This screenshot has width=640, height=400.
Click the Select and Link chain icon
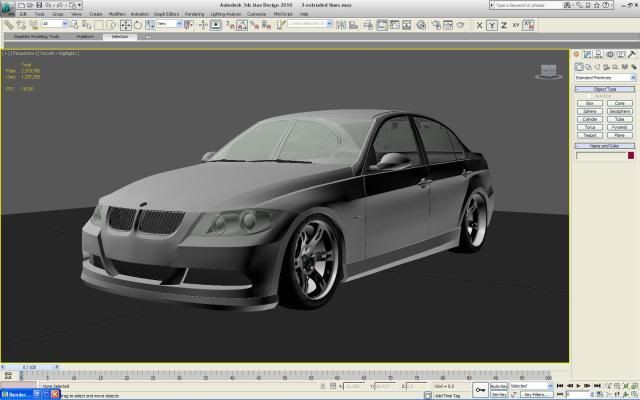[9, 25]
